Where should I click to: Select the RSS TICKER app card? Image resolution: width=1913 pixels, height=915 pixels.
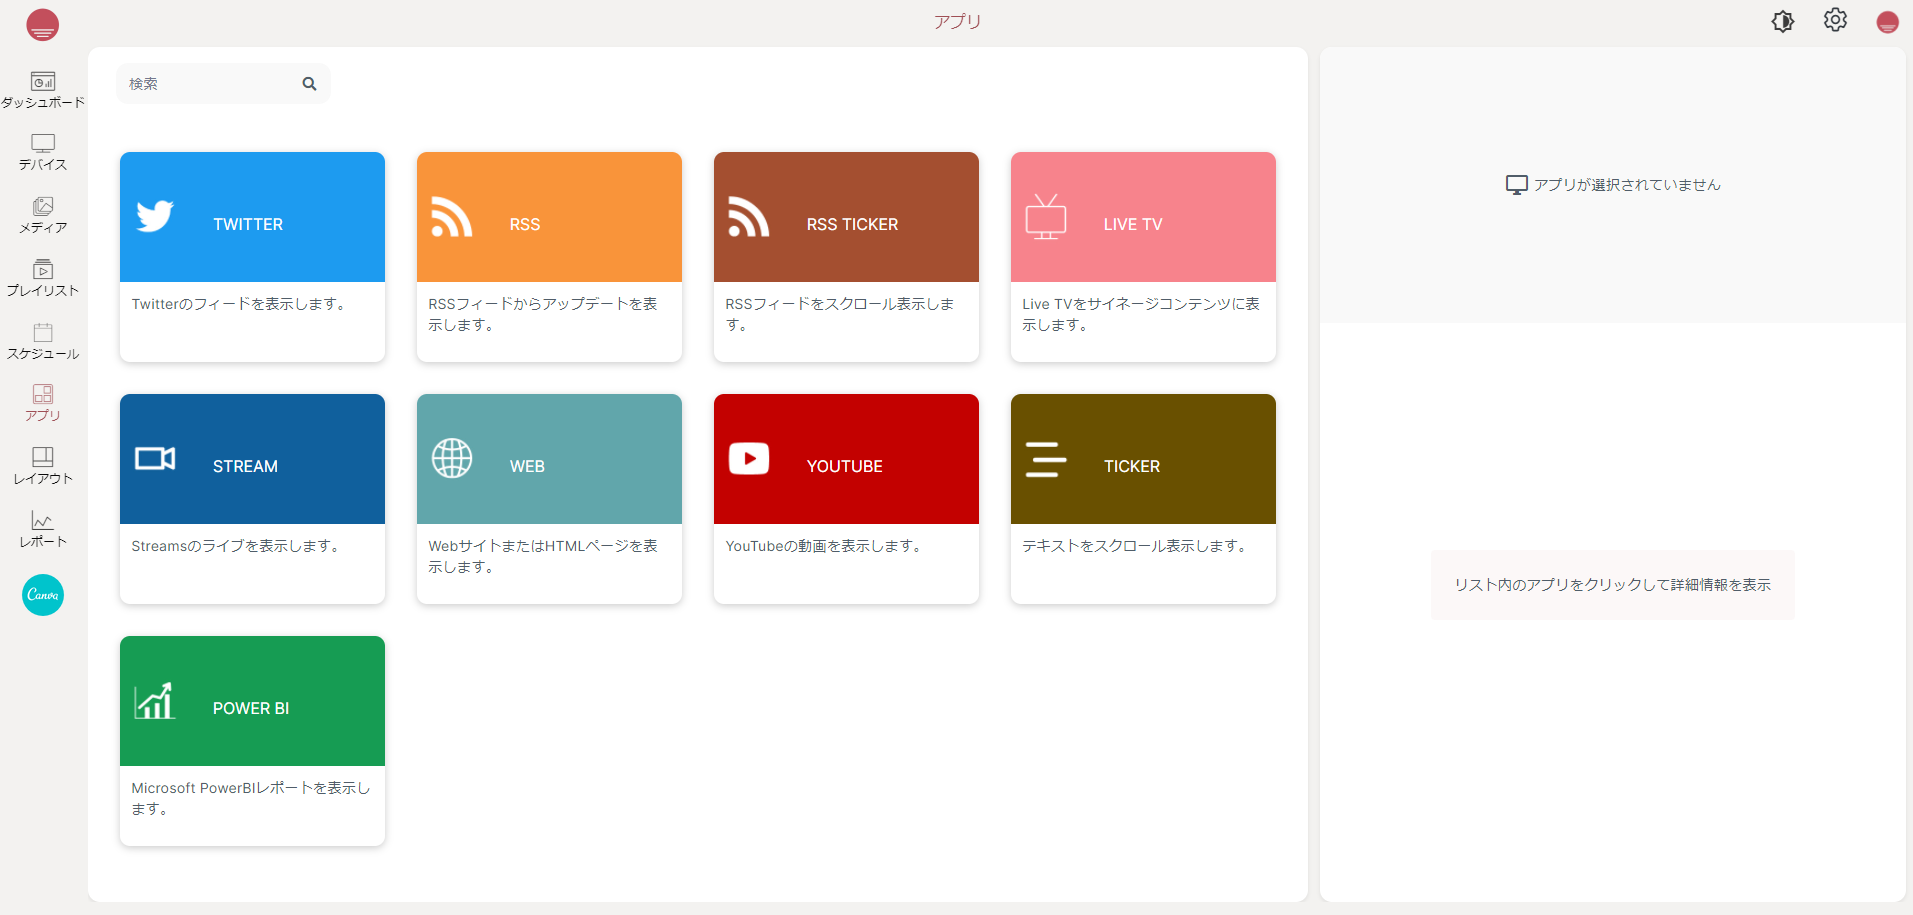point(846,257)
